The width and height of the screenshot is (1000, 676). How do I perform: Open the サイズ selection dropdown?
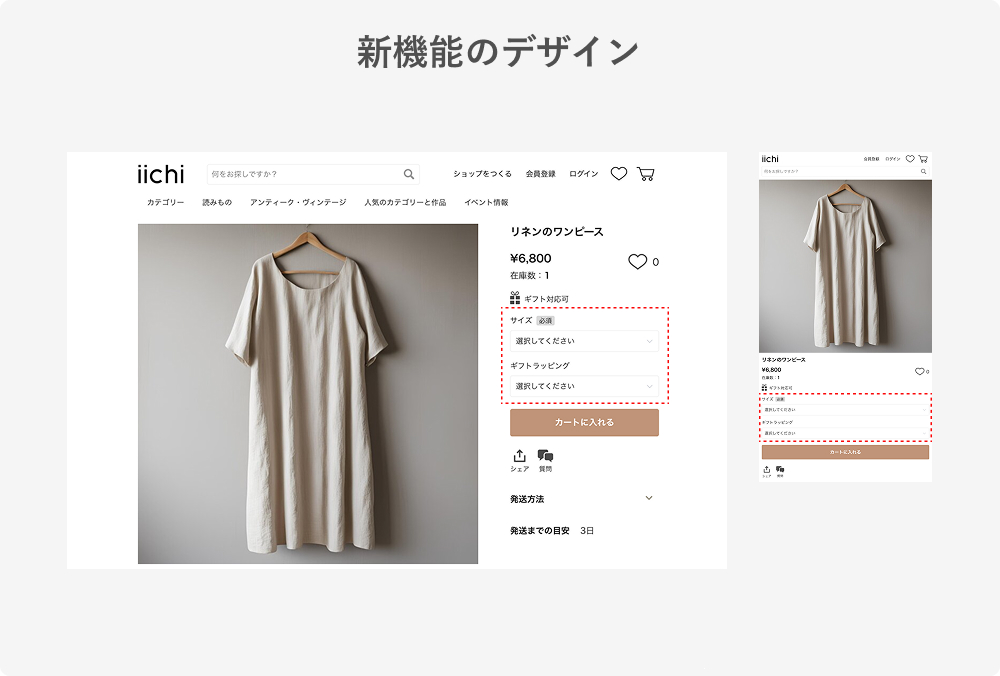click(x=584, y=340)
